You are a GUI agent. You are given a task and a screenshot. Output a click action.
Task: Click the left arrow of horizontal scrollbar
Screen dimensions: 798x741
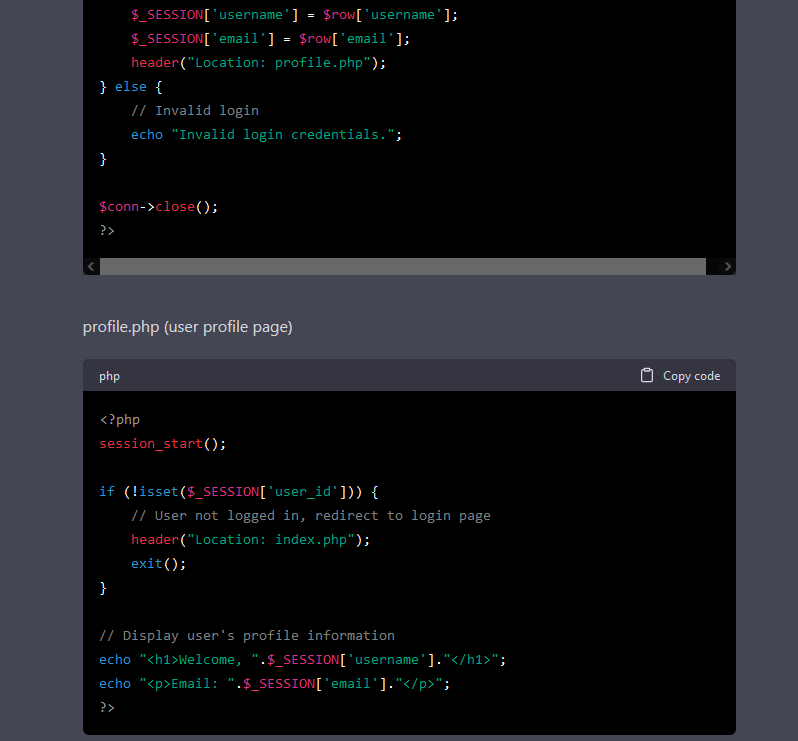point(91,266)
